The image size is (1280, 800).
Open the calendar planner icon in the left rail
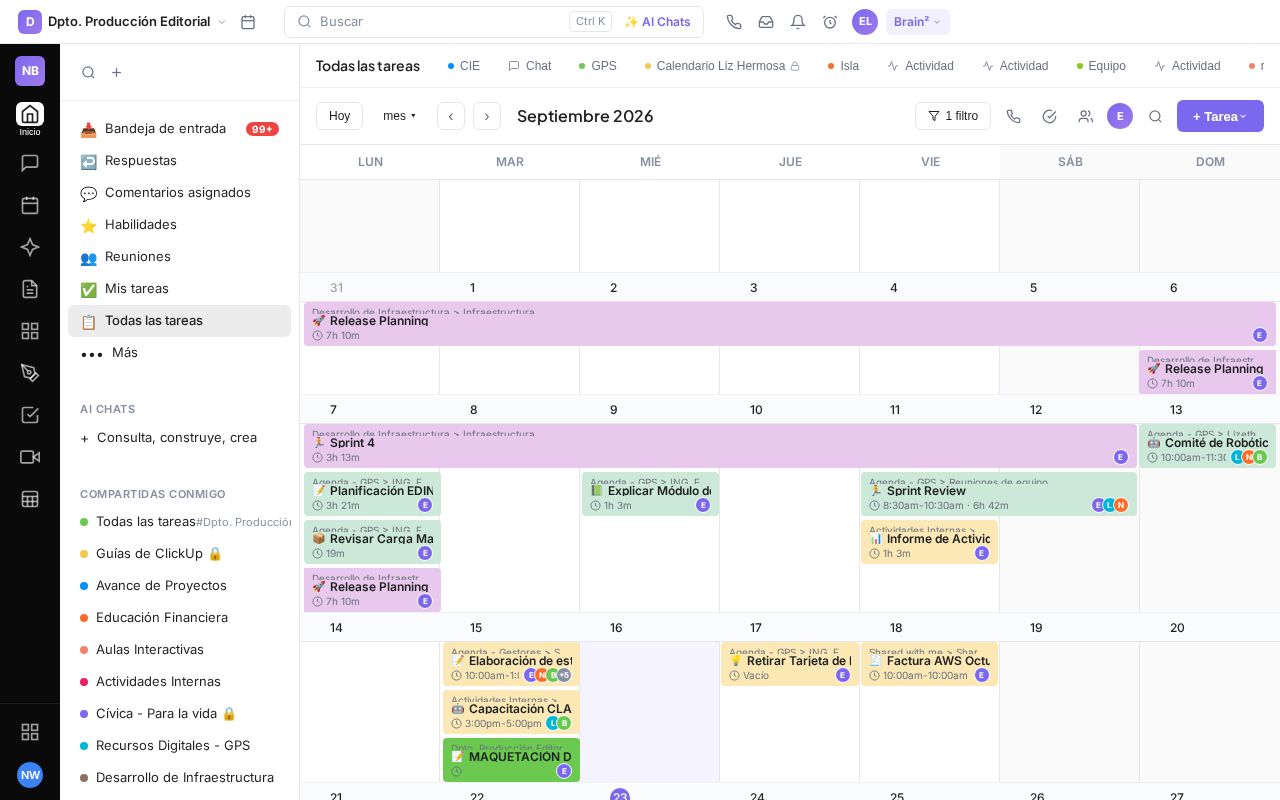[x=30, y=205]
